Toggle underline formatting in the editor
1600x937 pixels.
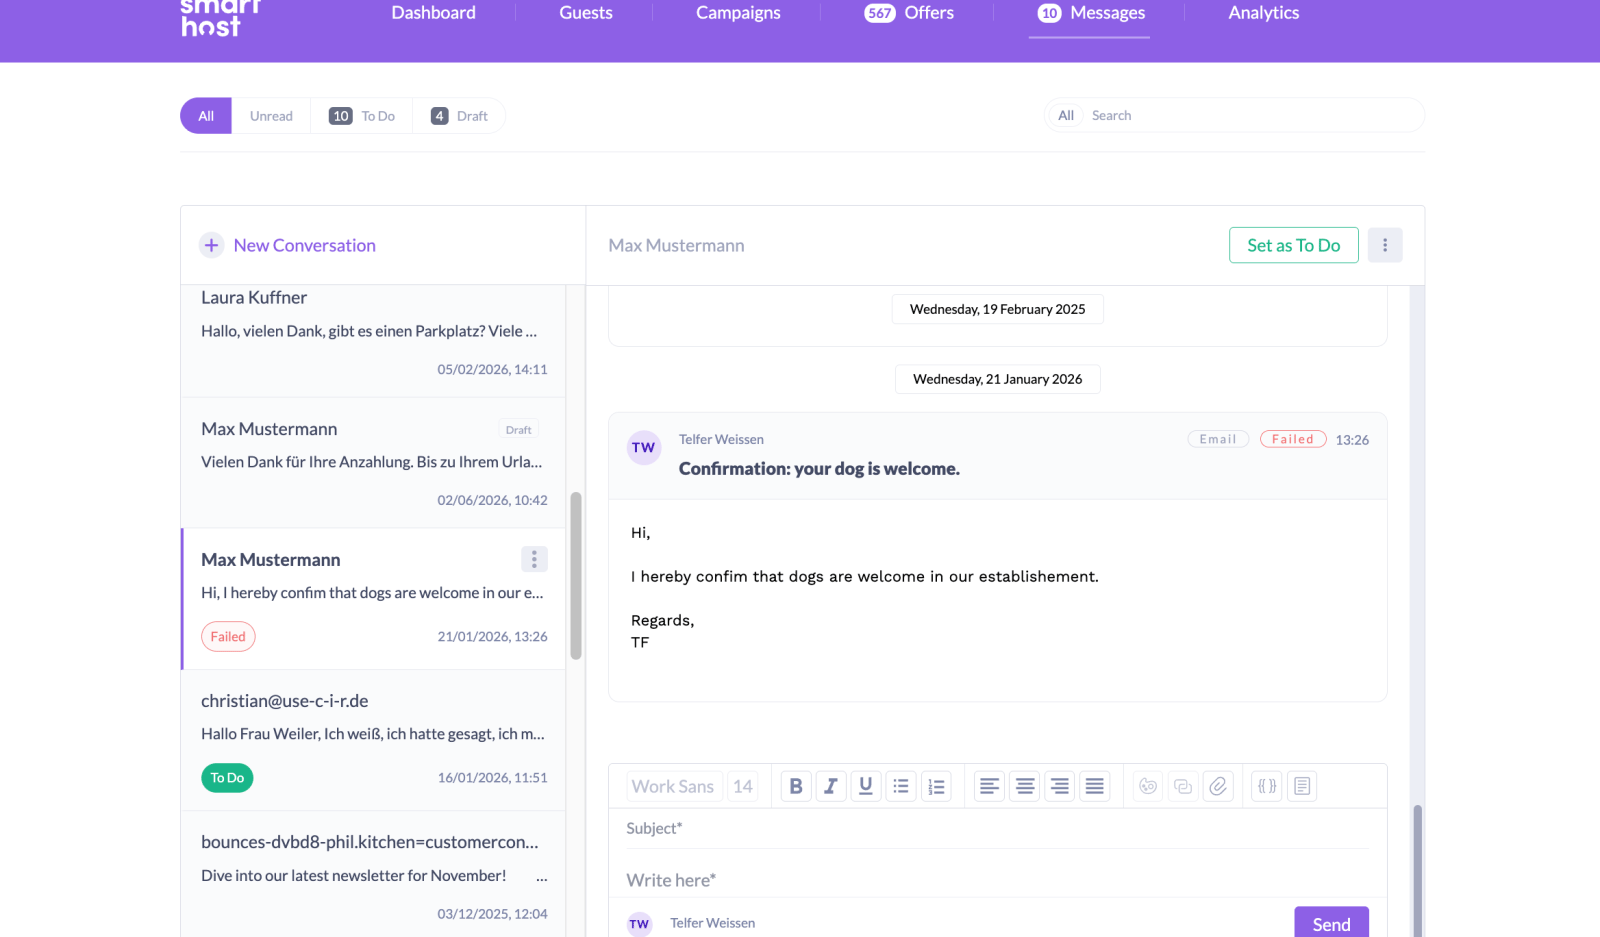(866, 786)
